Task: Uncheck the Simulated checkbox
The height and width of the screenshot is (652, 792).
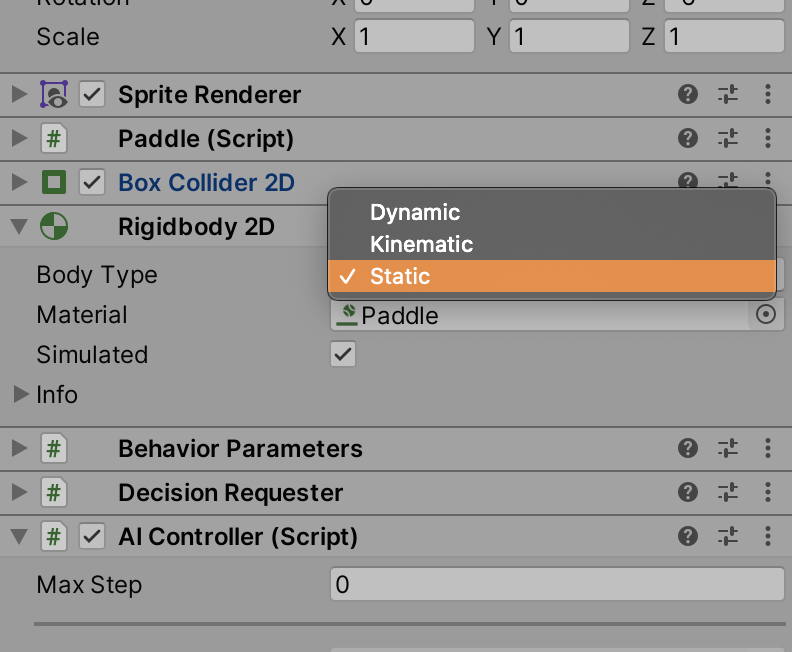Action: (343, 355)
